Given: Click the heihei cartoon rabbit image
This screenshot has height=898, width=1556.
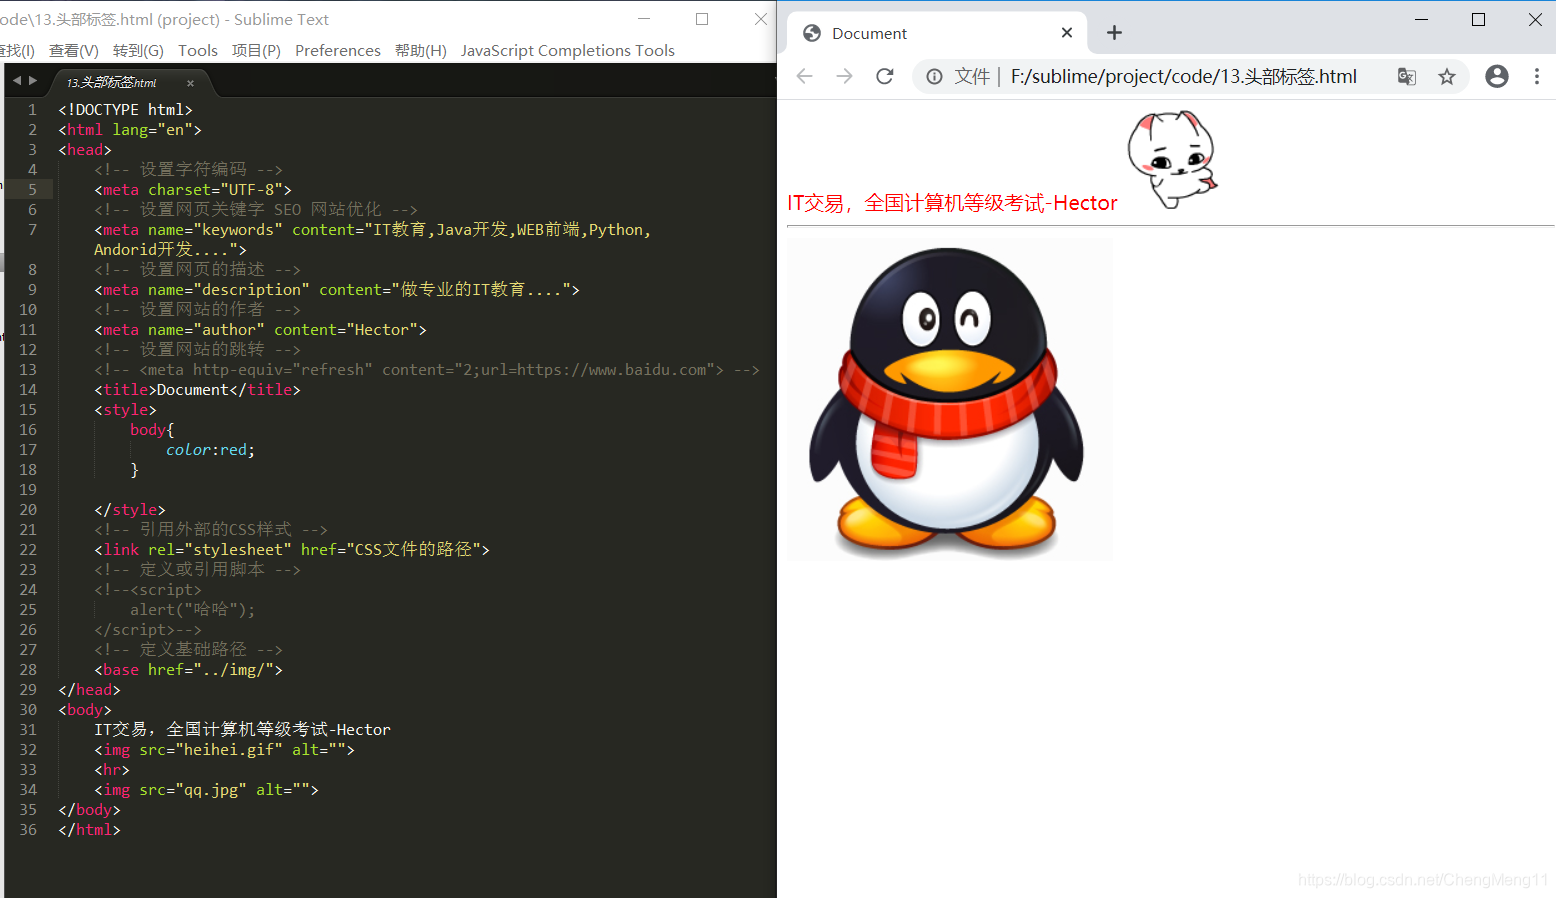Looking at the screenshot, I should 1172,160.
